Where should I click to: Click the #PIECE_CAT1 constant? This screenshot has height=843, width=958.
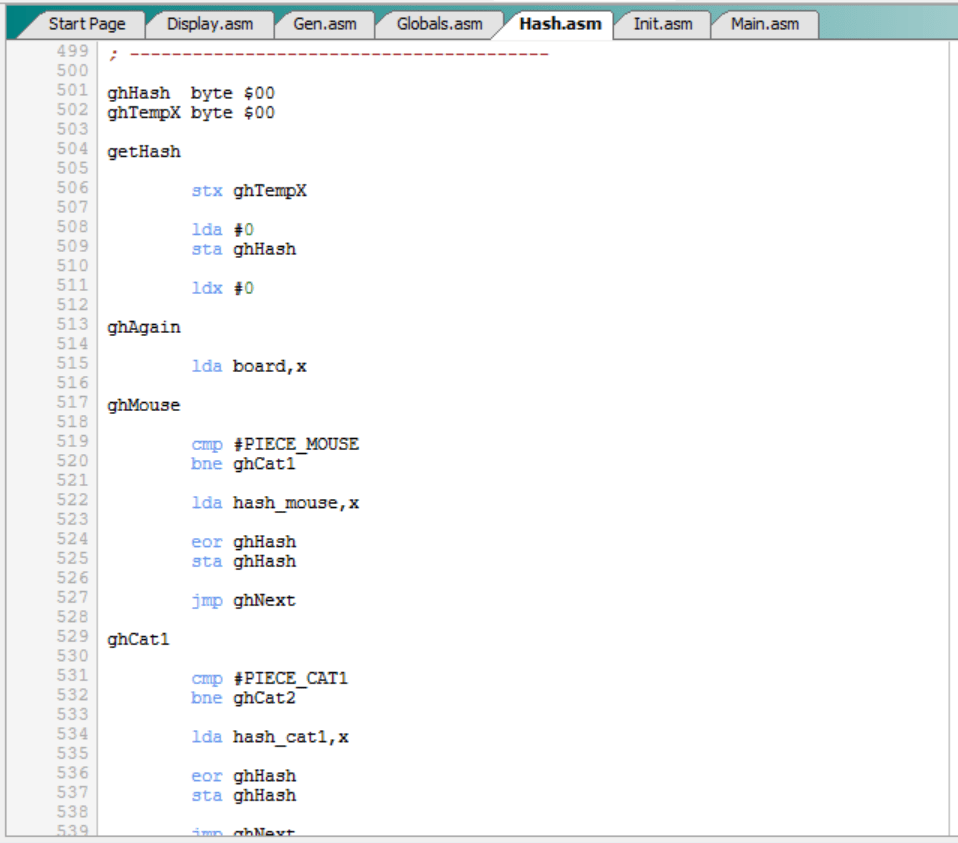(290, 679)
